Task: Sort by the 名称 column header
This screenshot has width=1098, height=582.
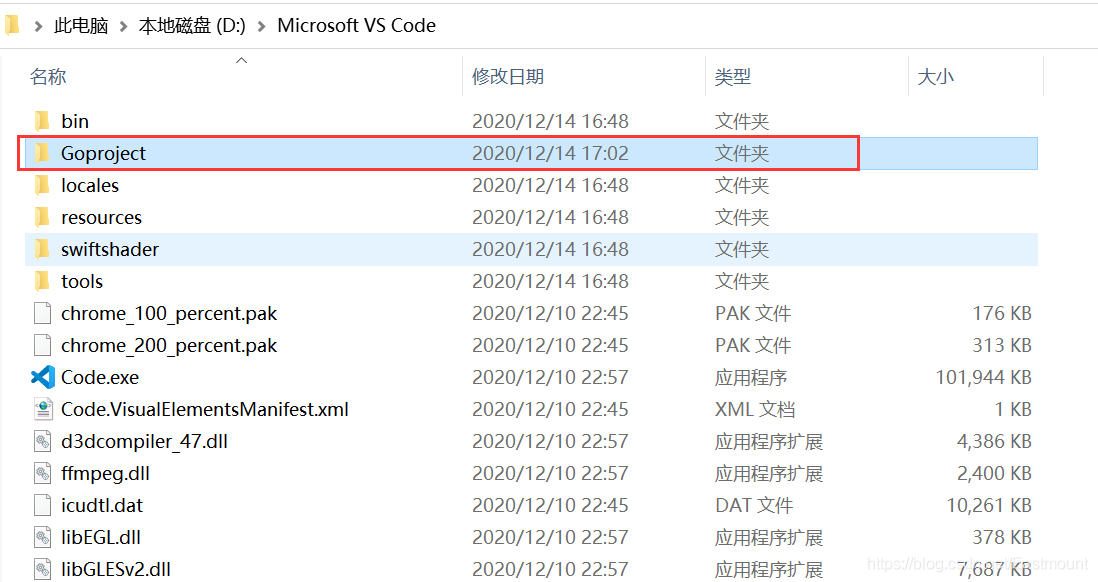Action: click(x=48, y=76)
